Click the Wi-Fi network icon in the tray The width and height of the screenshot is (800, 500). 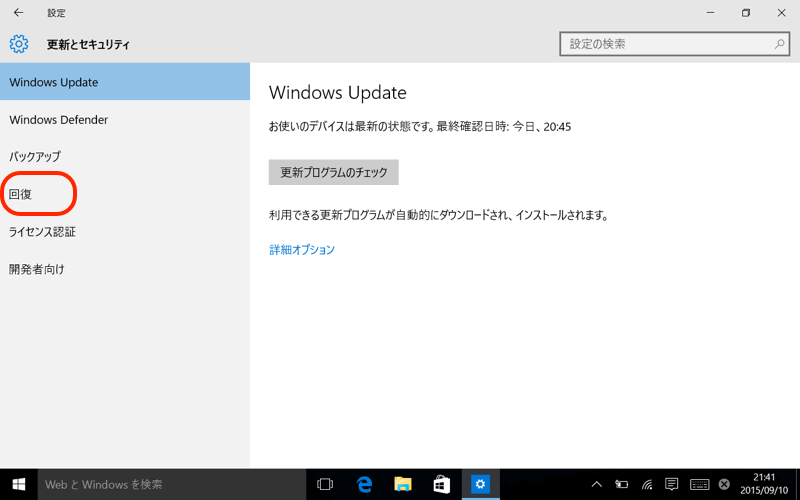(x=647, y=484)
